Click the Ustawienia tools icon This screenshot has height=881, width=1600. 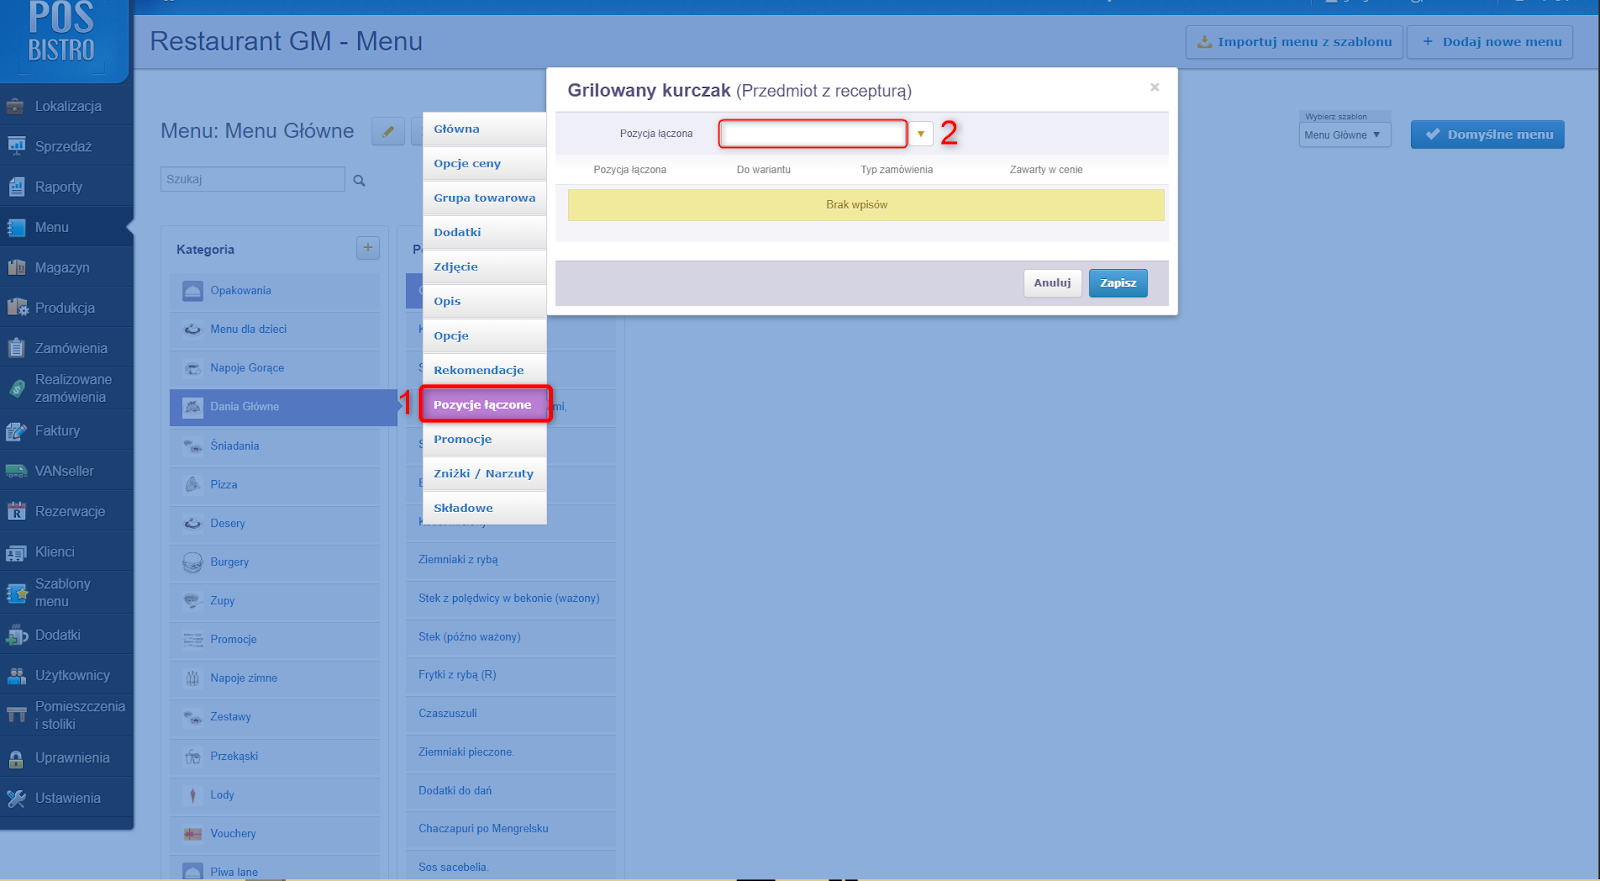click(16, 798)
